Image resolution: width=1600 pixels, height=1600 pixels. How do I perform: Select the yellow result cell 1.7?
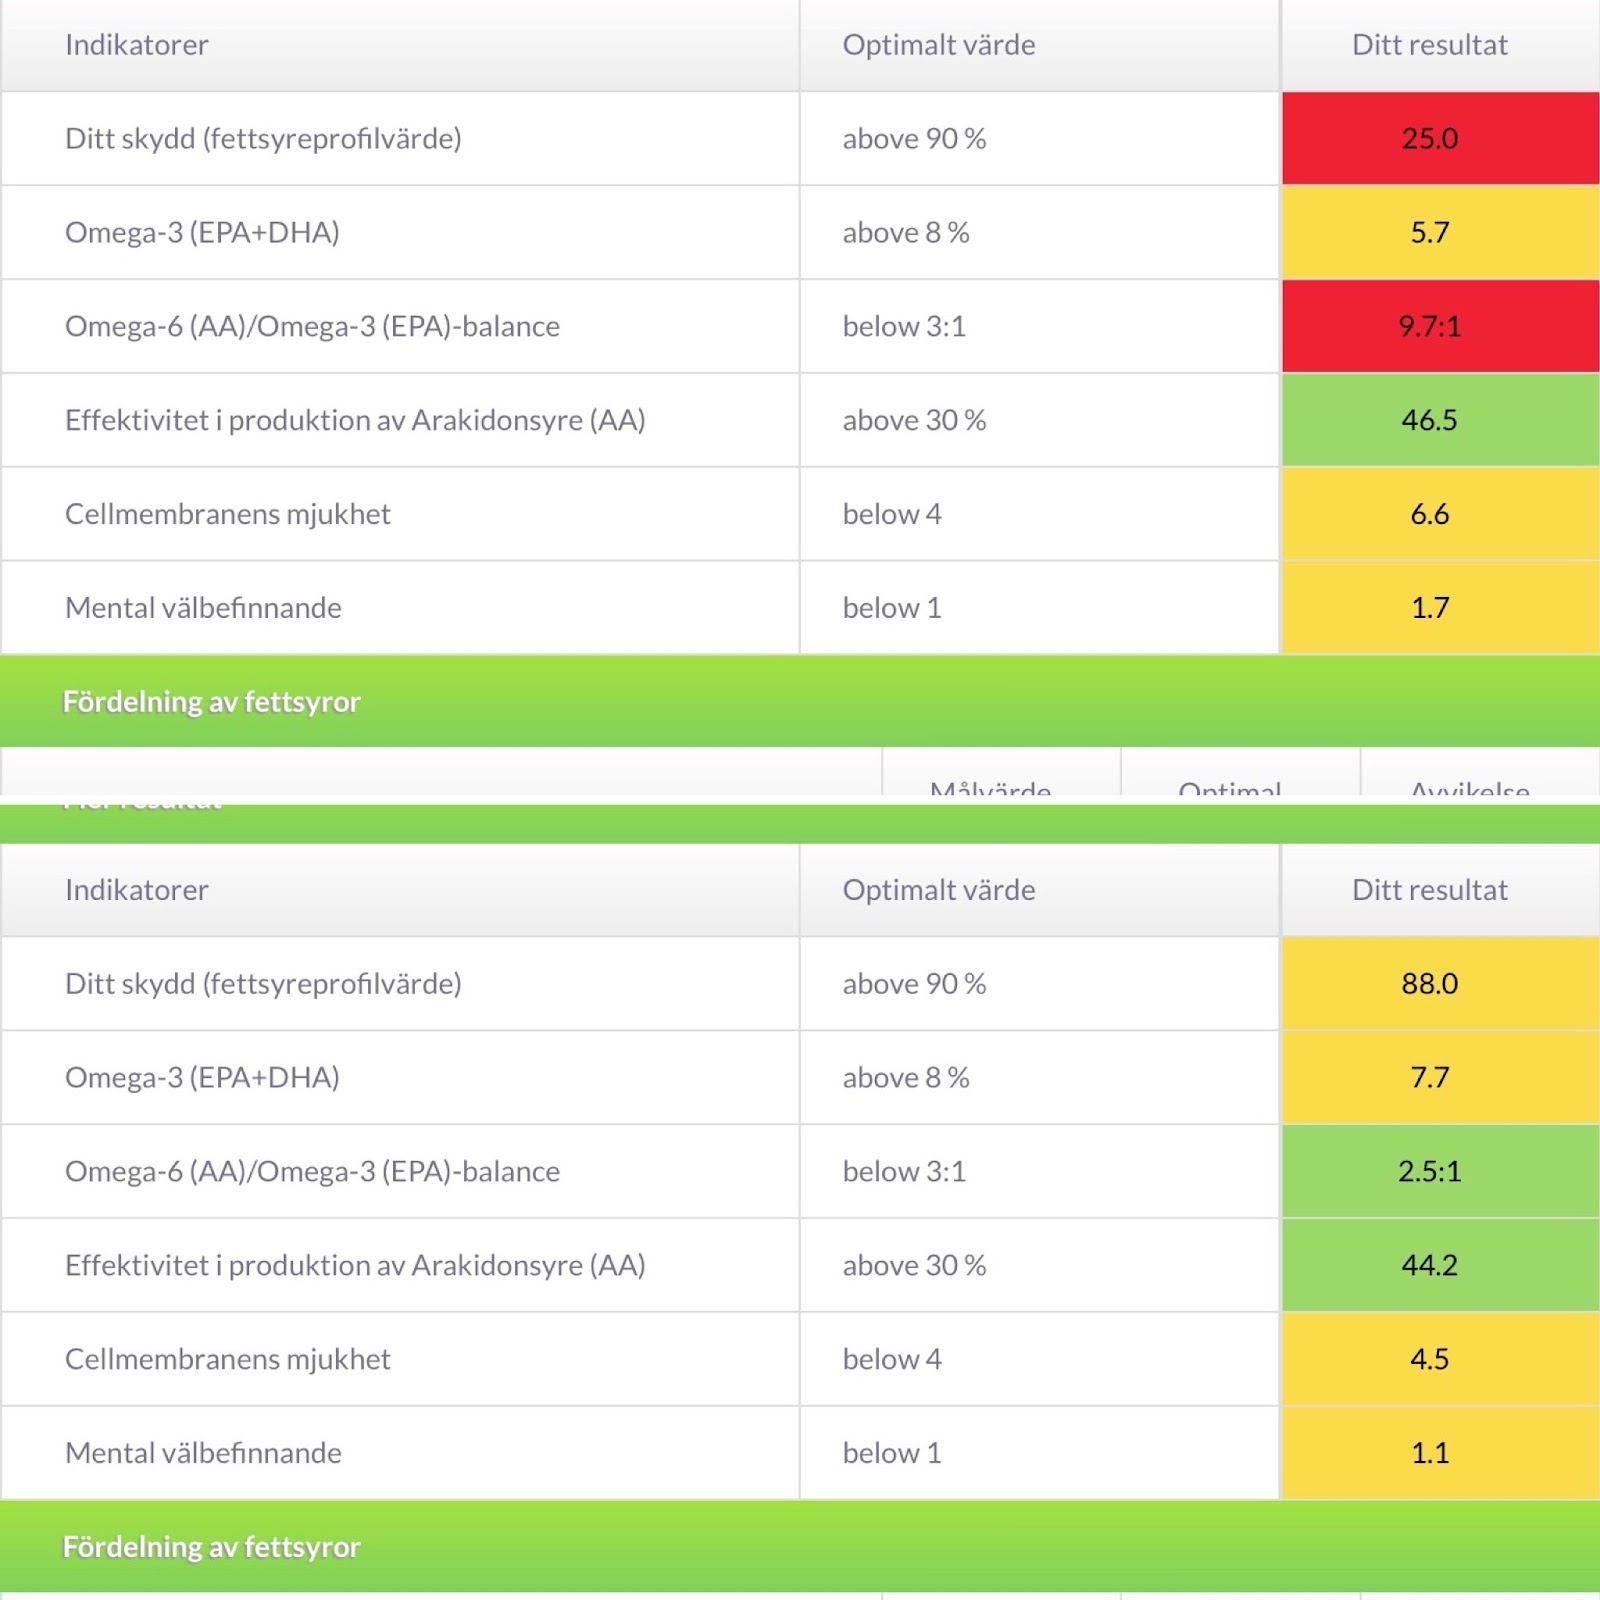(x=1440, y=608)
